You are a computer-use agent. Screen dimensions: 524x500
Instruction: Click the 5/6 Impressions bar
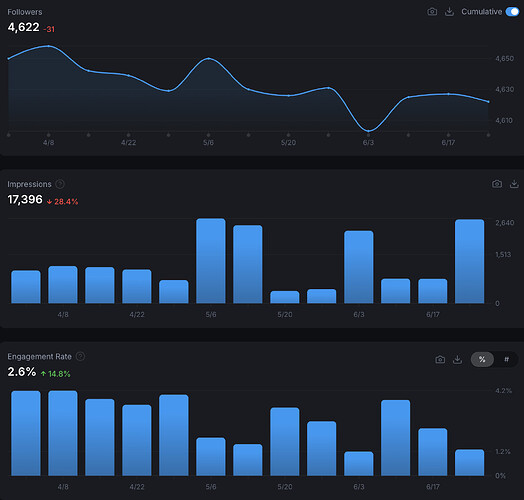tap(211, 261)
